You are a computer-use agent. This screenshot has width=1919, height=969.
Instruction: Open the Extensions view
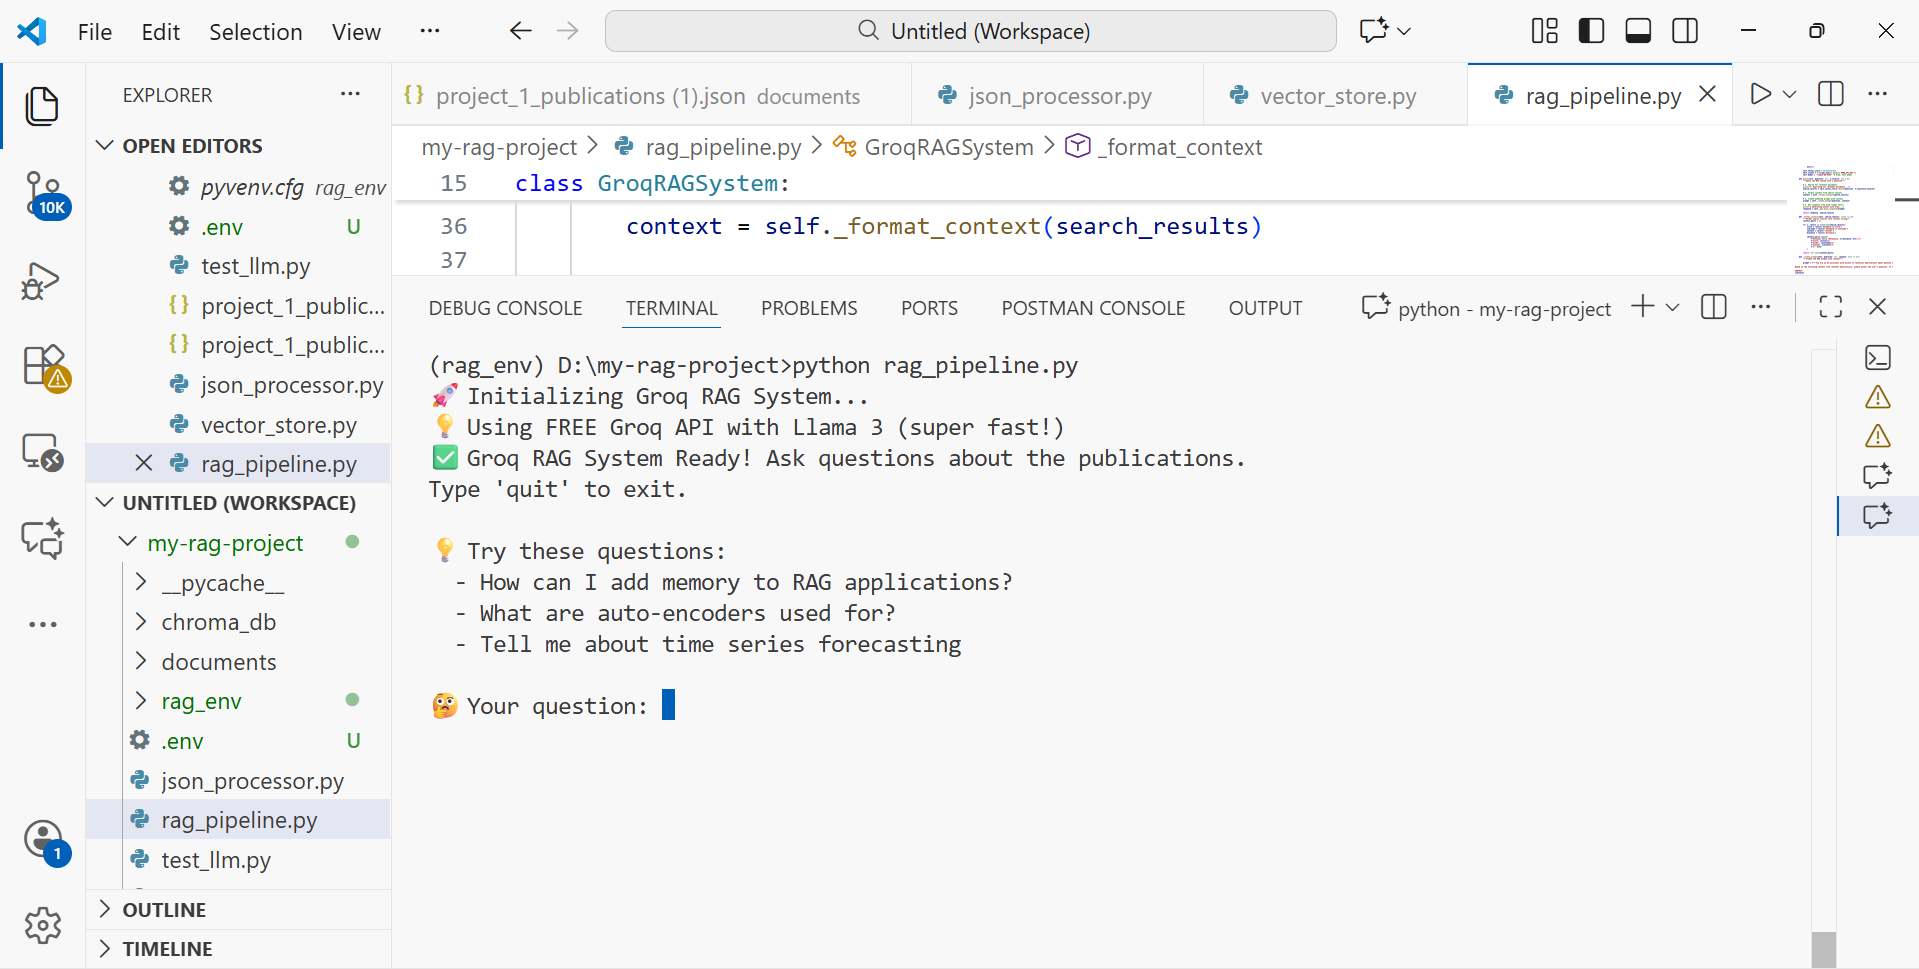click(42, 367)
